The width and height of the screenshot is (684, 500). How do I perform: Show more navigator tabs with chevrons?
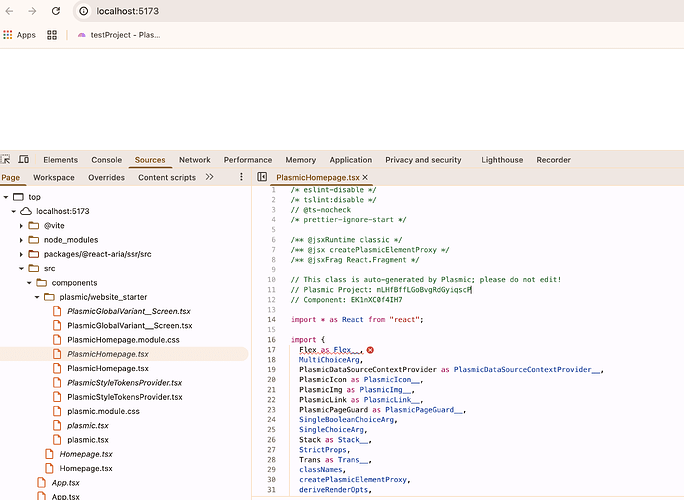[209, 177]
